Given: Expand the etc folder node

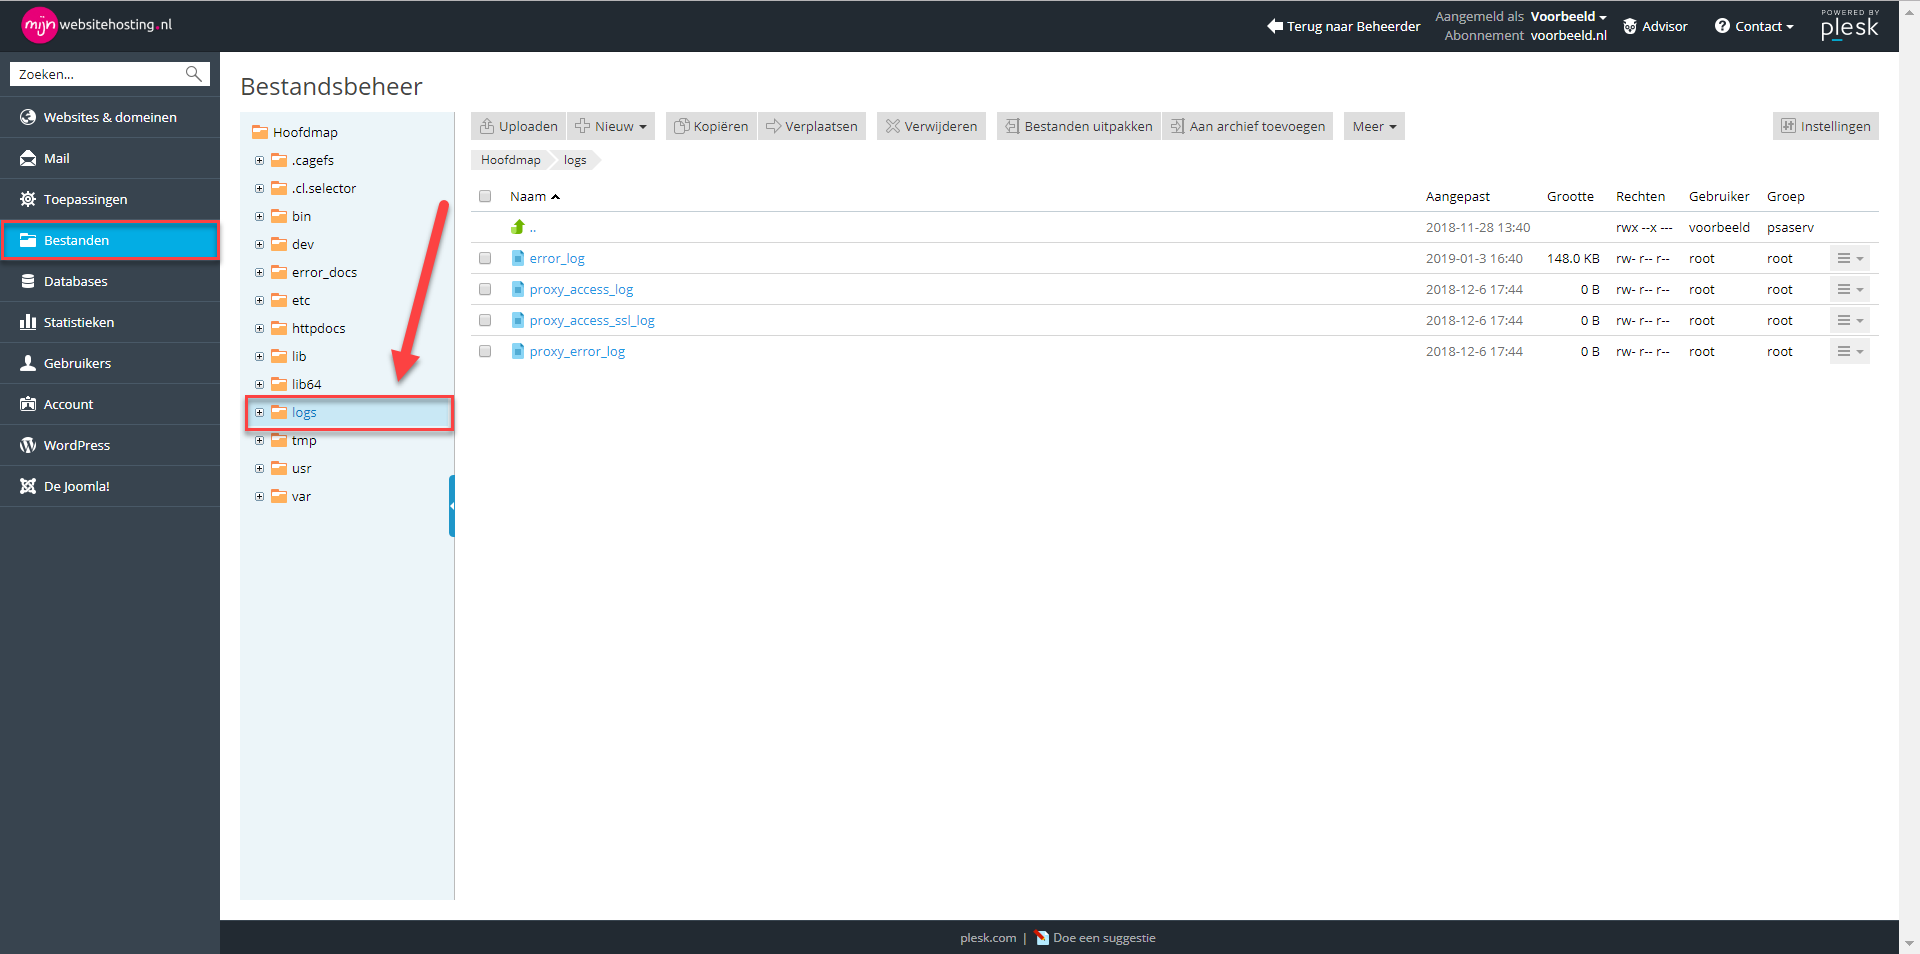Looking at the screenshot, I should pos(259,300).
